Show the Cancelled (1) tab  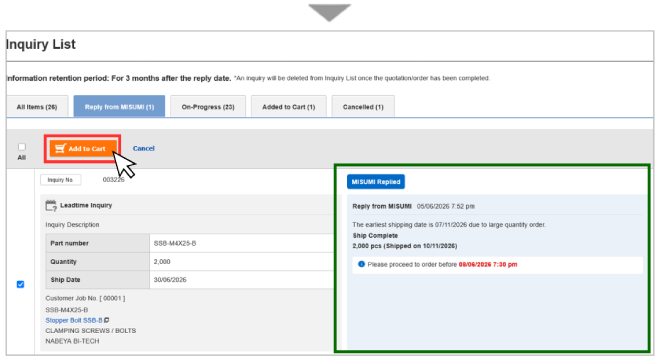point(363,107)
